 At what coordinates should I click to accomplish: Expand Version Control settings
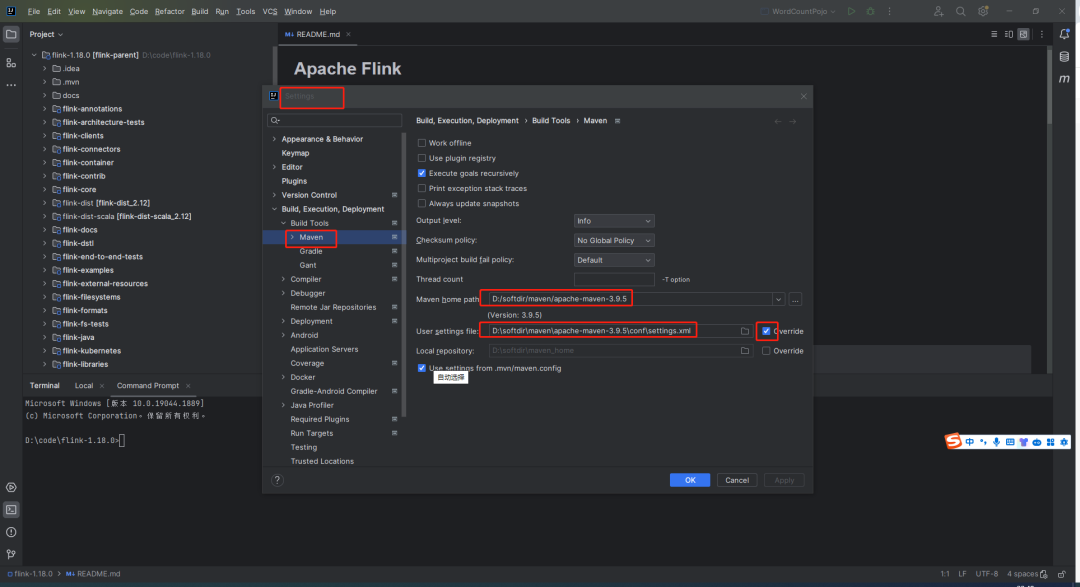coord(274,195)
